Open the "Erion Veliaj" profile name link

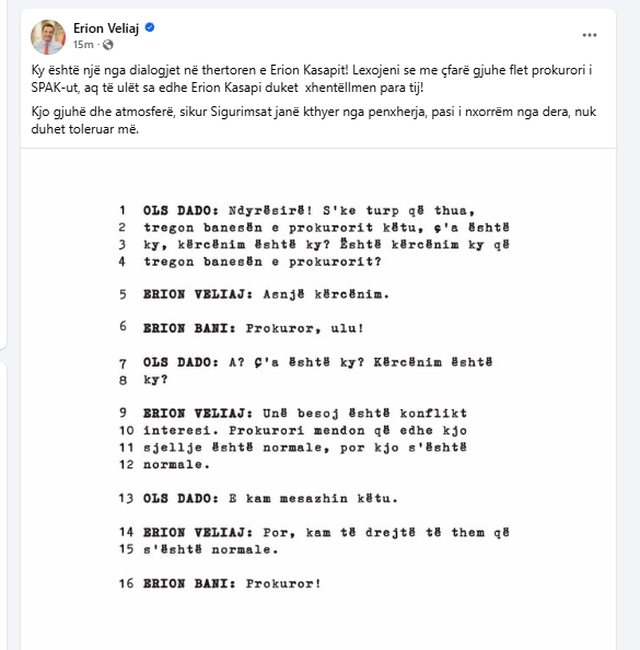click(107, 29)
